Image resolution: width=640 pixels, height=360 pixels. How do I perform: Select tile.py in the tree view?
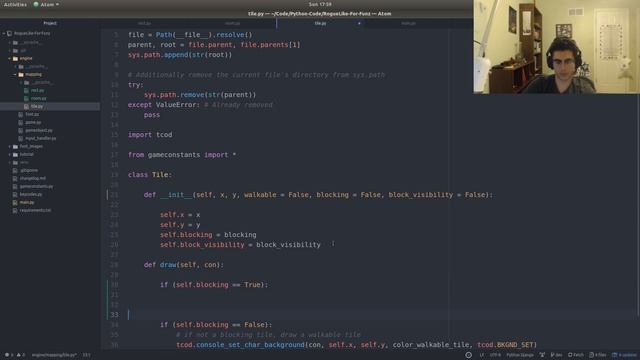[37, 106]
